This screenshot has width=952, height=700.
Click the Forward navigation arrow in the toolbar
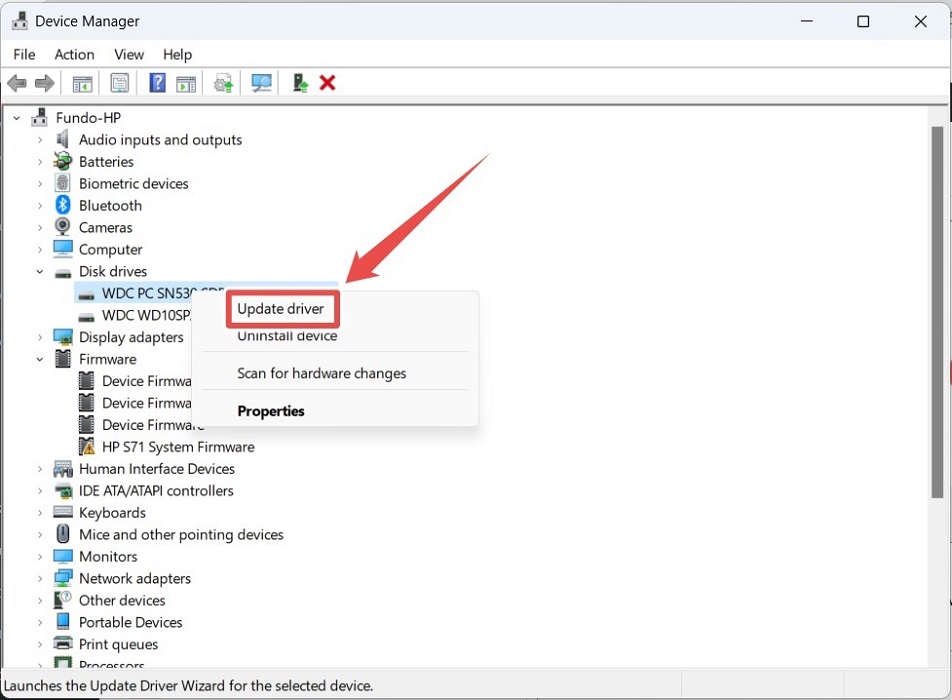pos(44,82)
